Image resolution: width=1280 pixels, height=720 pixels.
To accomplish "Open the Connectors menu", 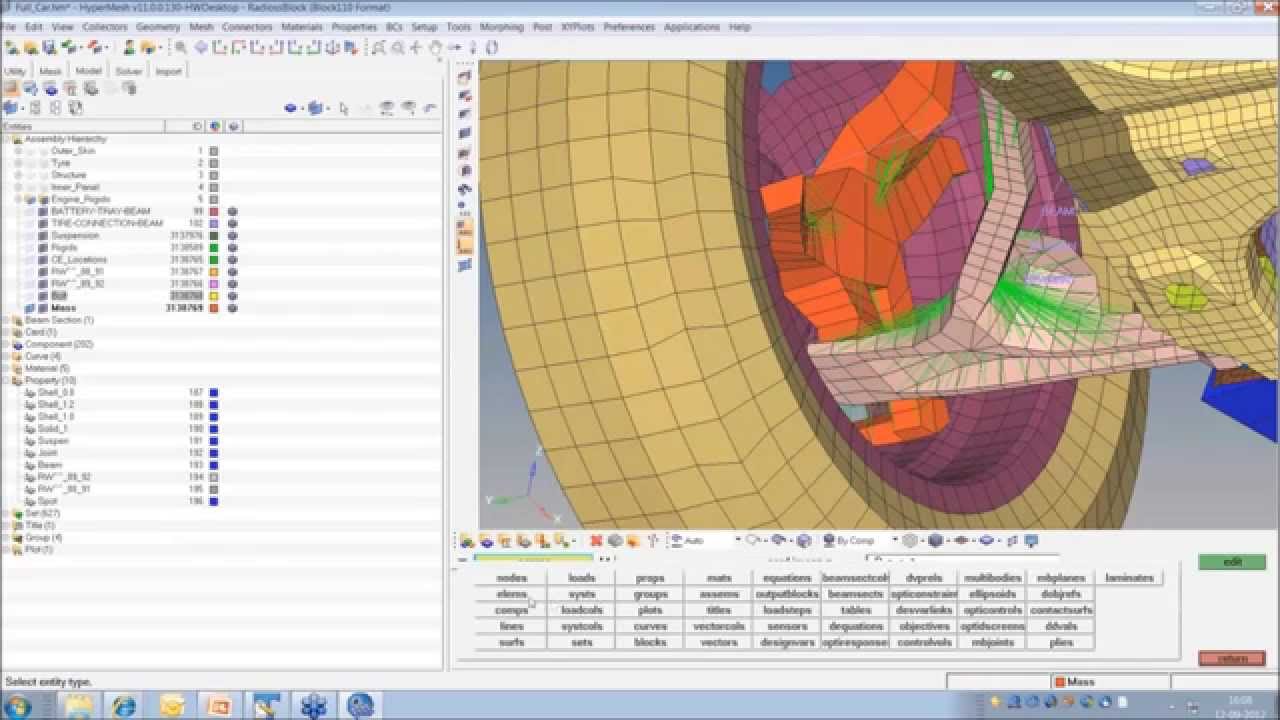I will [x=247, y=27].
